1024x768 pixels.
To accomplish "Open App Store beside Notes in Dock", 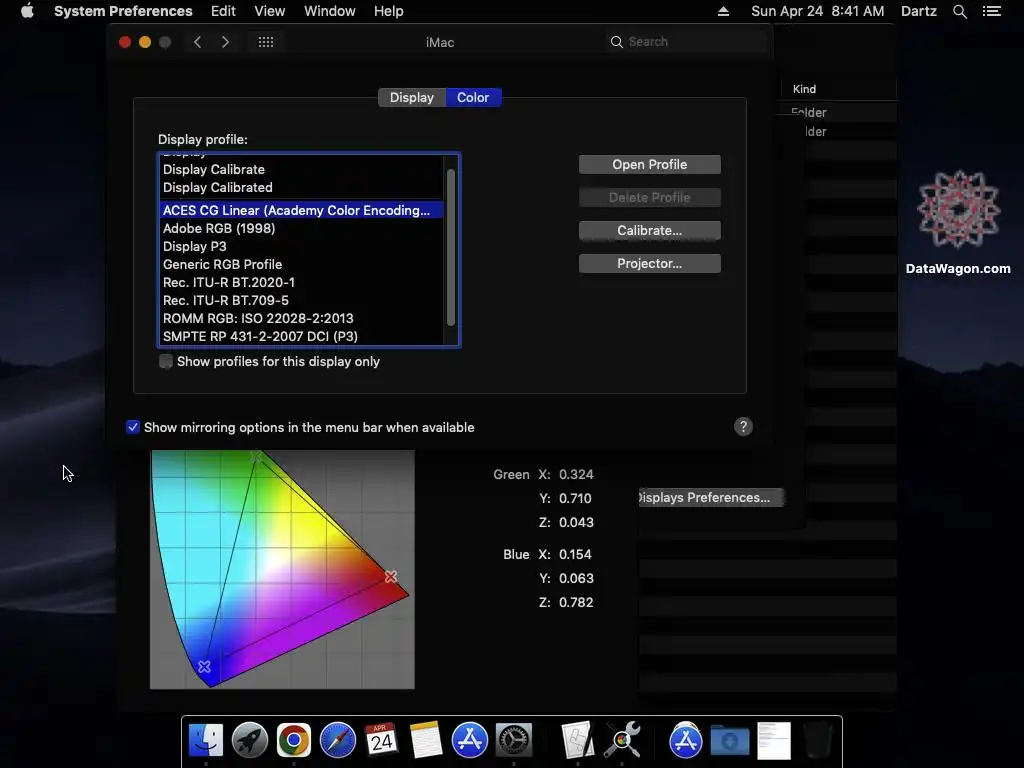I will point(470,741).
